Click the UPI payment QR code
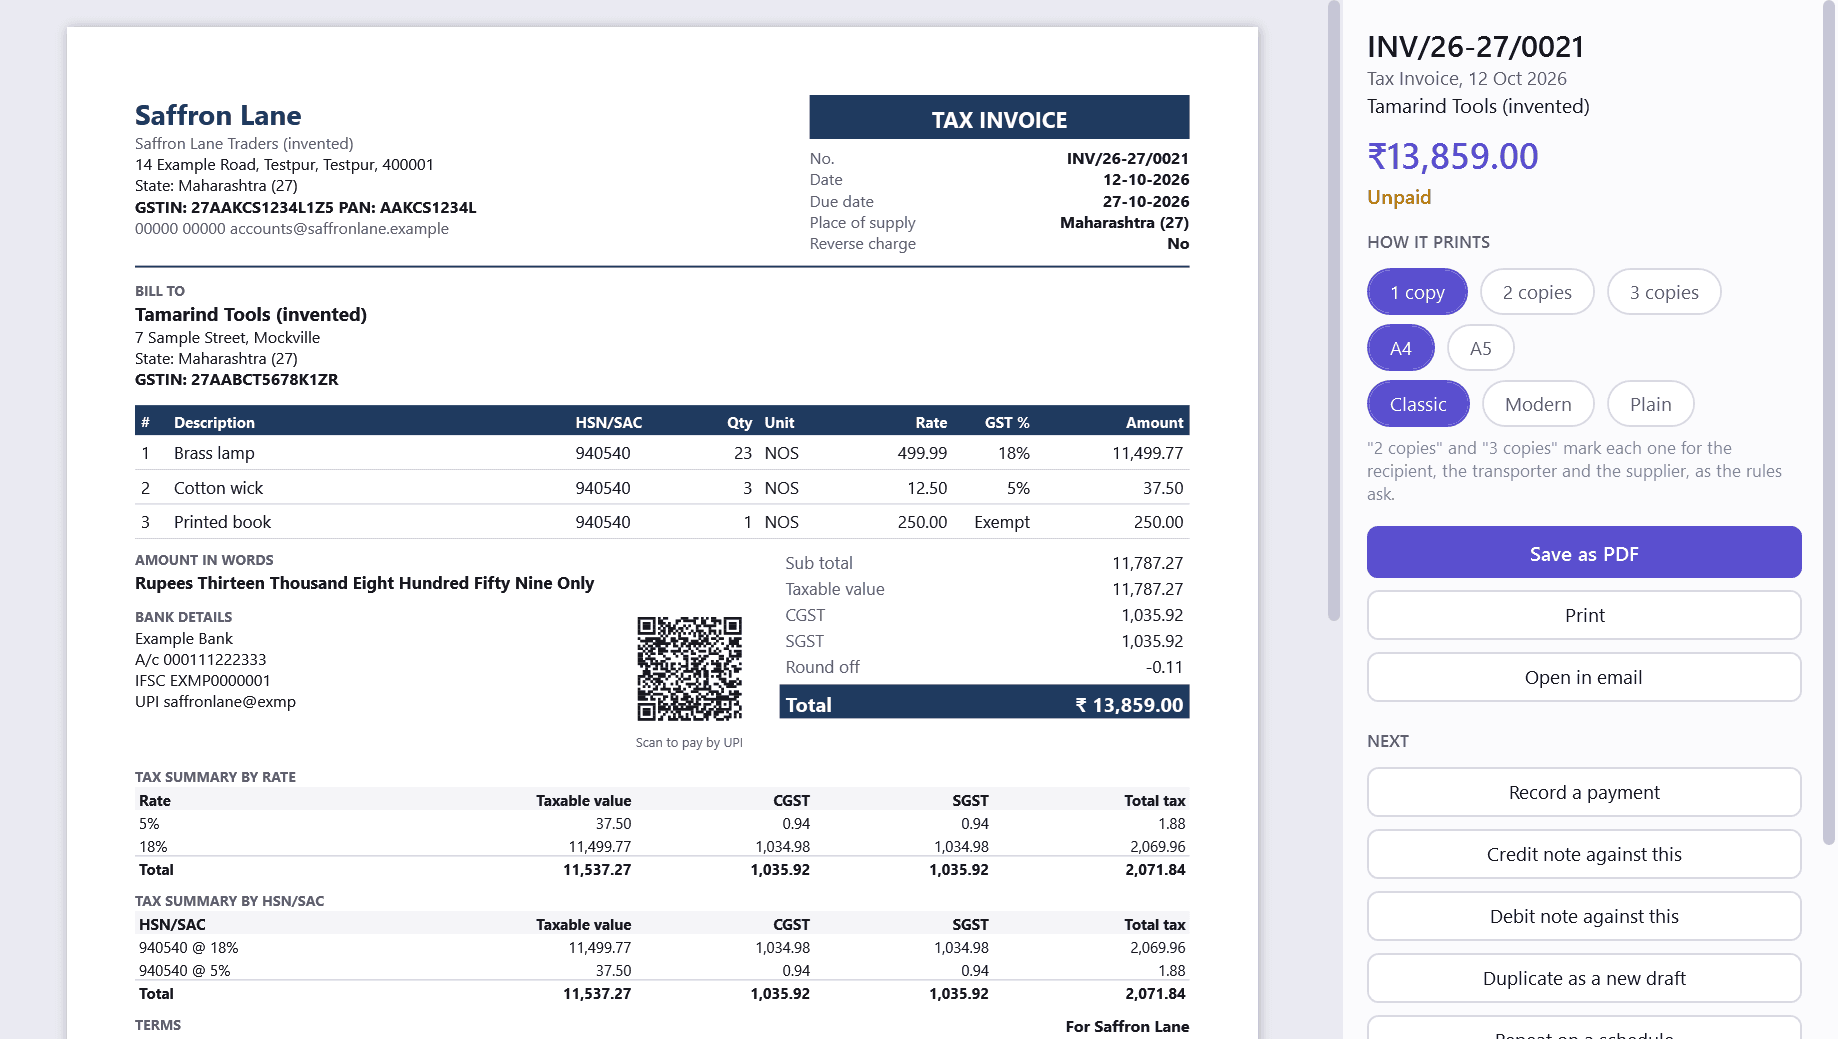The width and height of the screenshot is (1838, 1039). [x=690, y=669]
